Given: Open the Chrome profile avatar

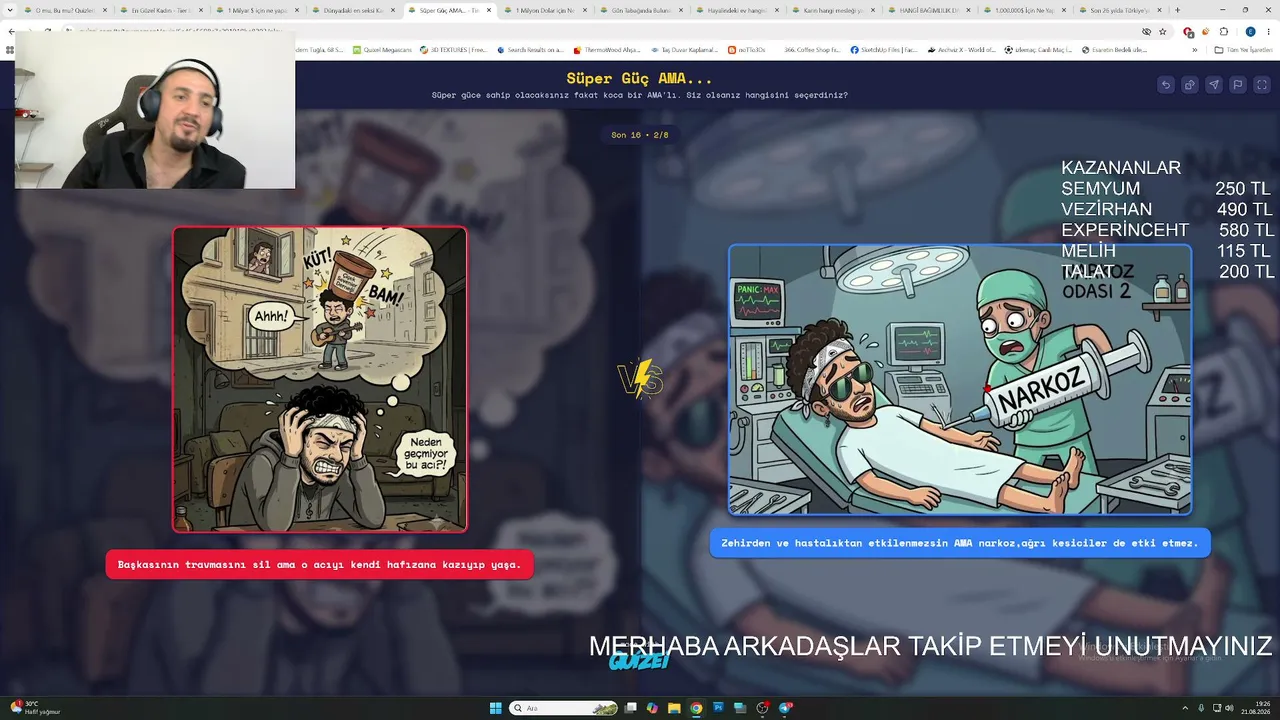Looking at the screenshot, I should click(1250, 32).
